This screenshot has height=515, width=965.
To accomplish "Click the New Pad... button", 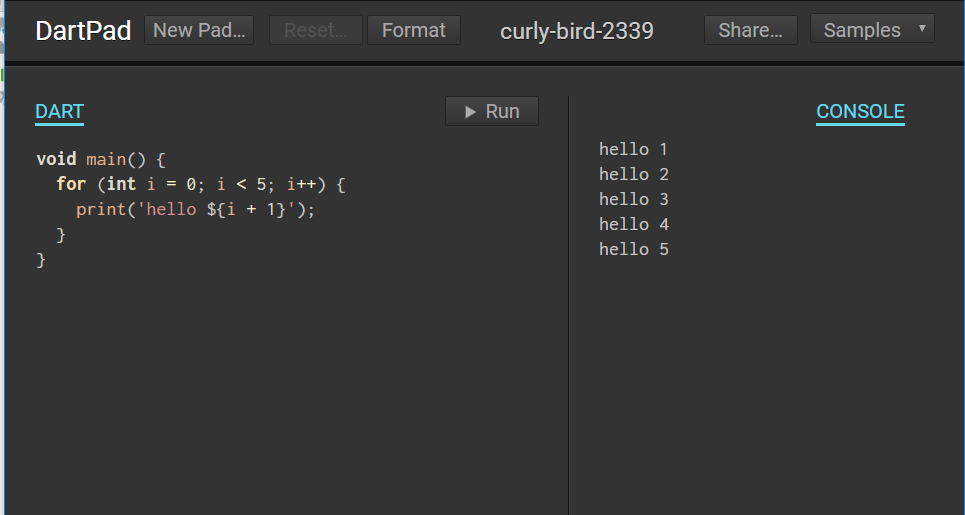I will coord(199,30).
